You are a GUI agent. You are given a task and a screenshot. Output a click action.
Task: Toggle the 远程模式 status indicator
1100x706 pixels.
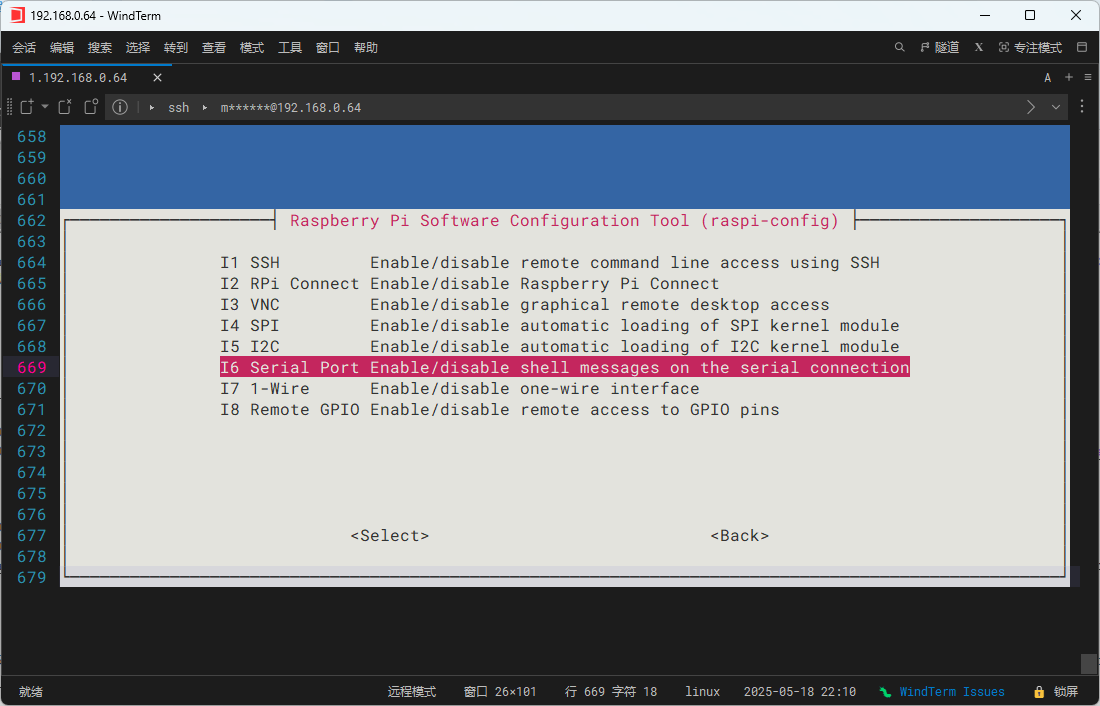point(411,691)
